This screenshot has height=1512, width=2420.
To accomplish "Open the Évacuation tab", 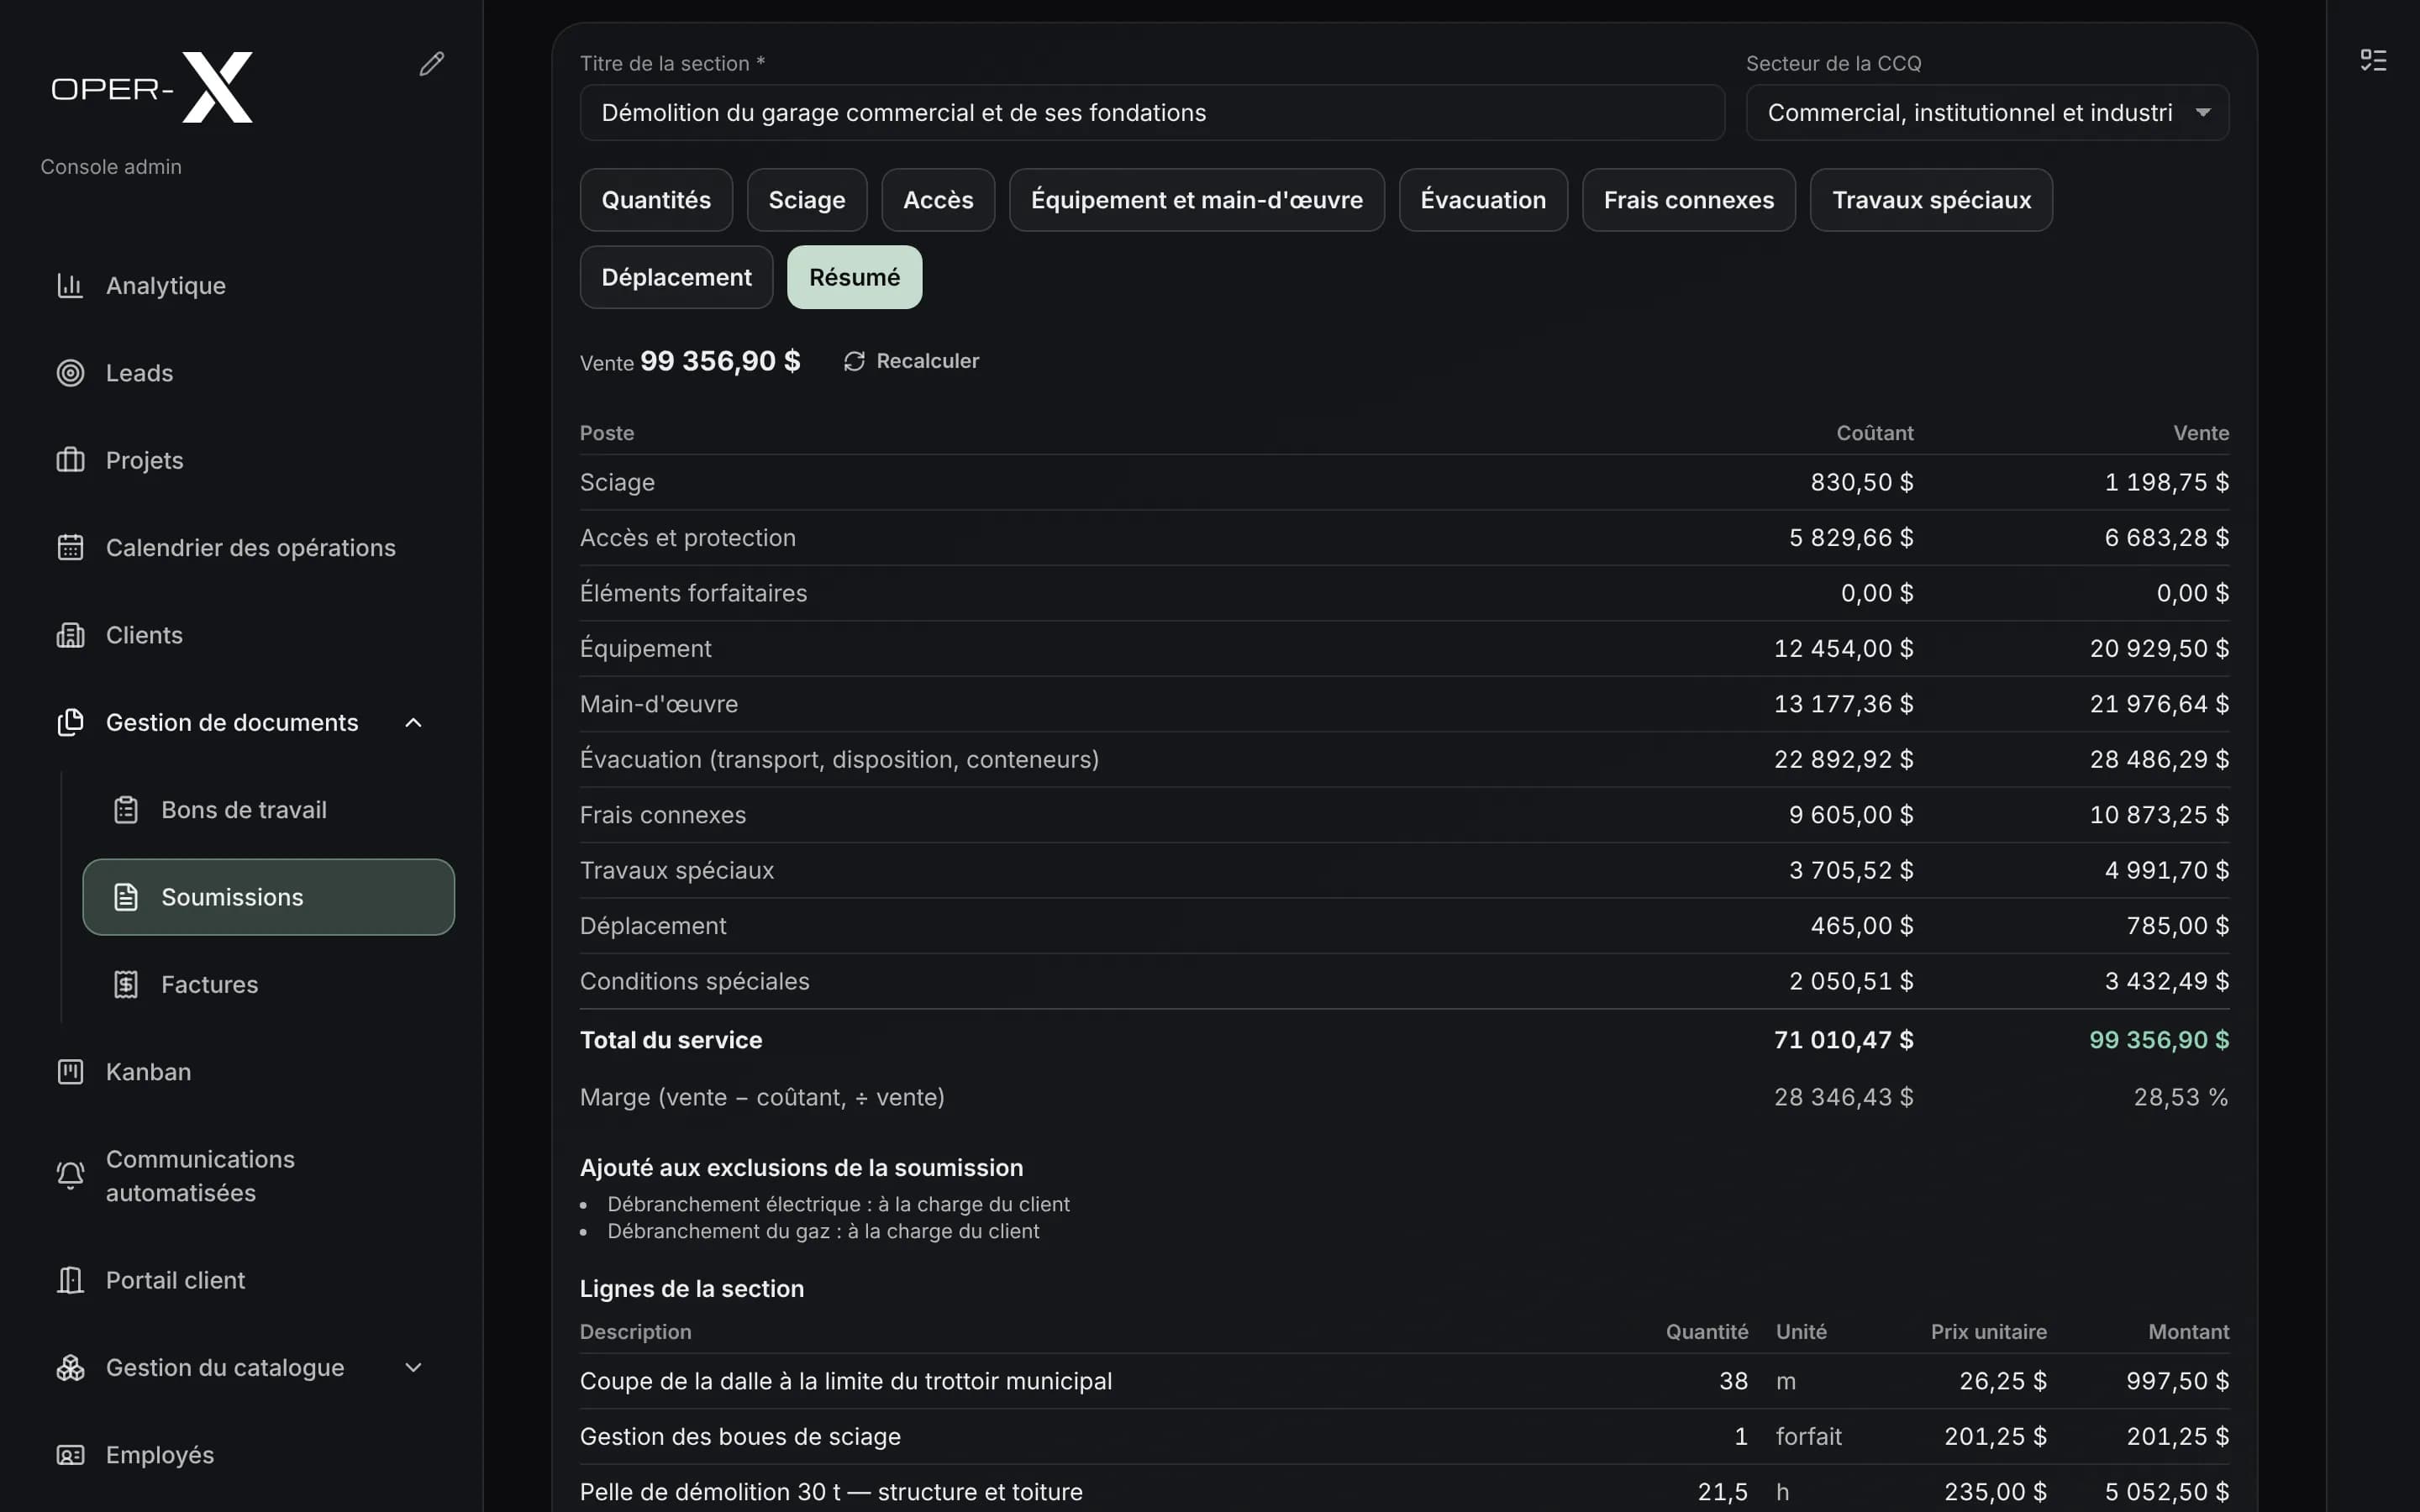I will point(1483,200).
